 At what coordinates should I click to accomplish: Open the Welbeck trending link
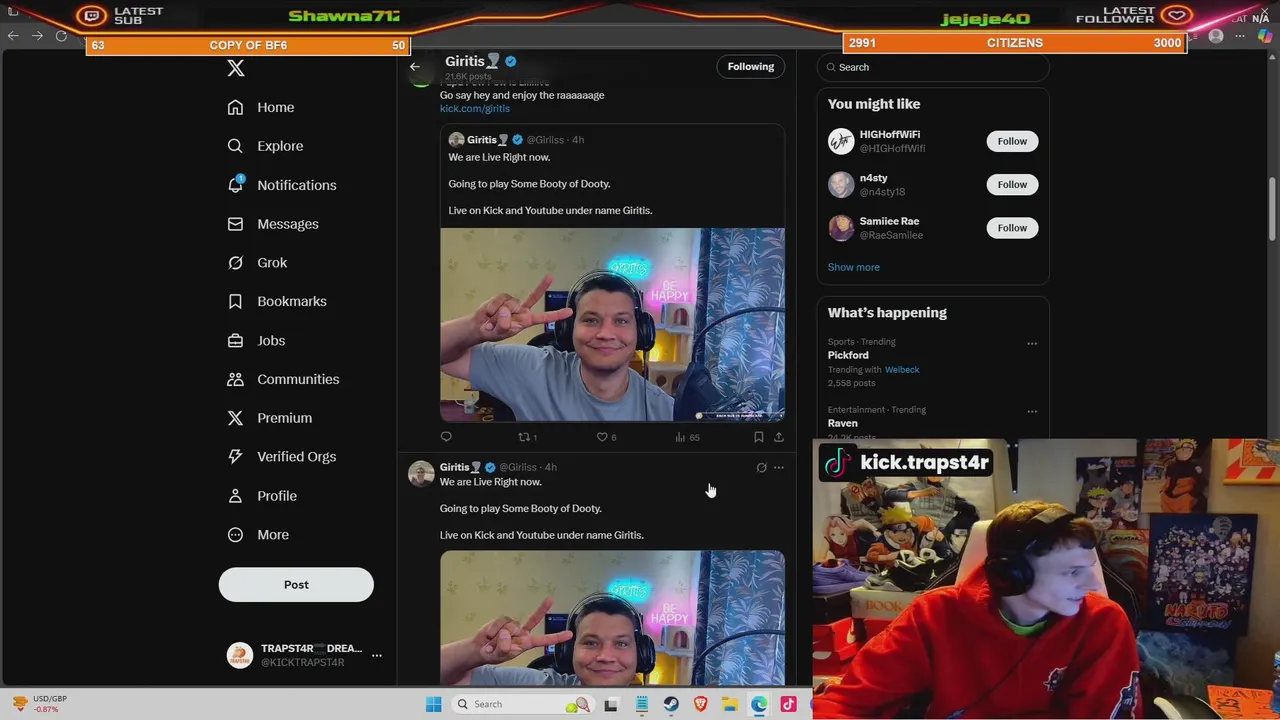902,369
